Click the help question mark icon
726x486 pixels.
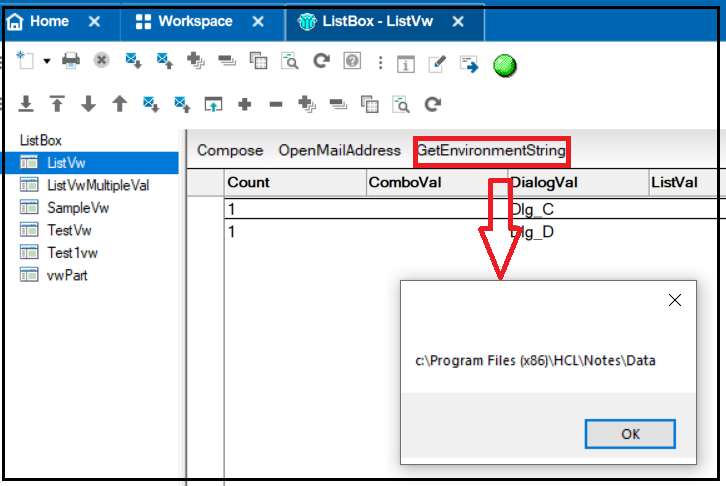351,61
